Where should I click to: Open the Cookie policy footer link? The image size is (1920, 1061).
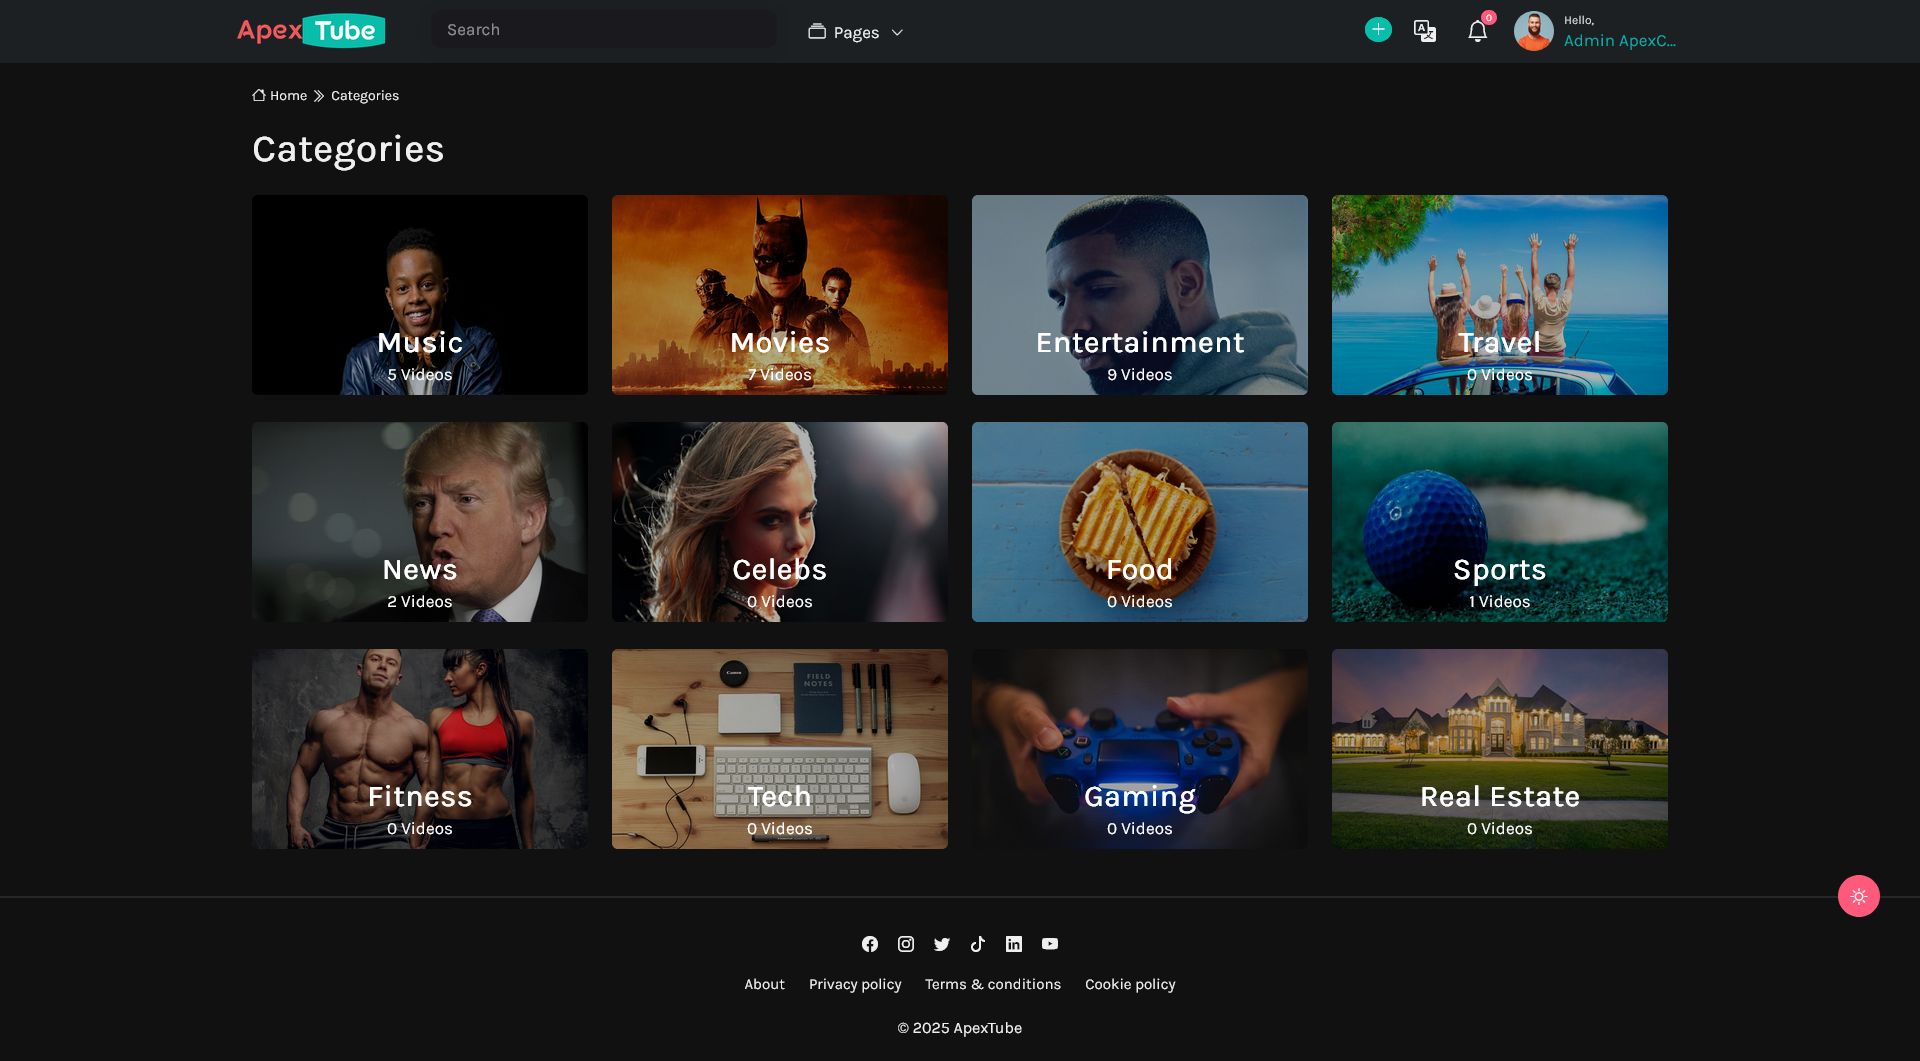click(1130, 985)
